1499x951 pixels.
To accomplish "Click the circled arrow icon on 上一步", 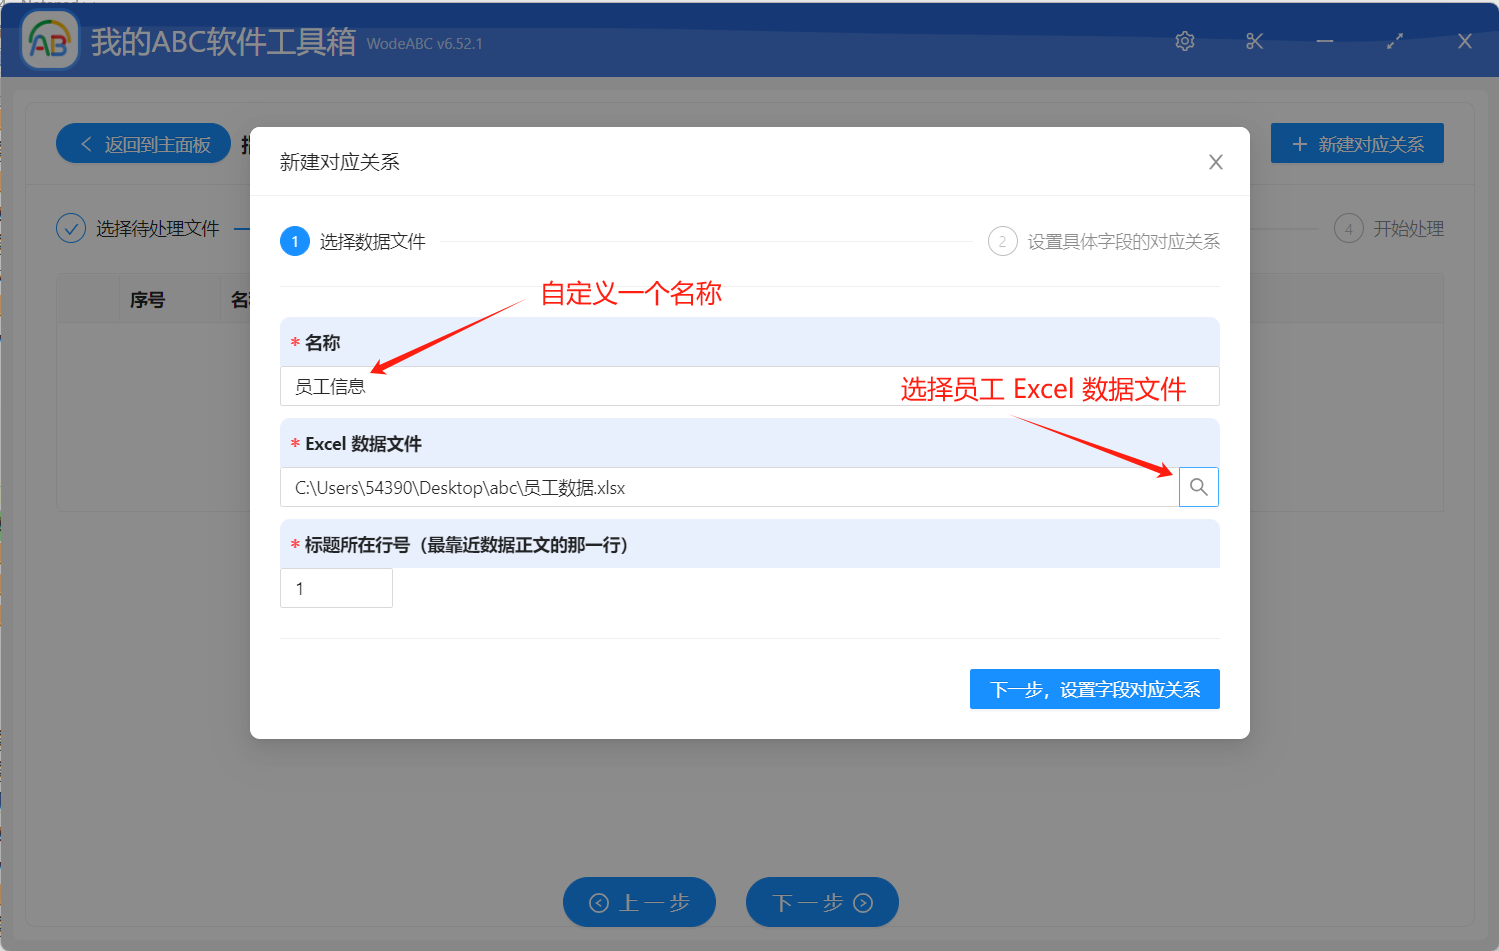I will (601, 902).
